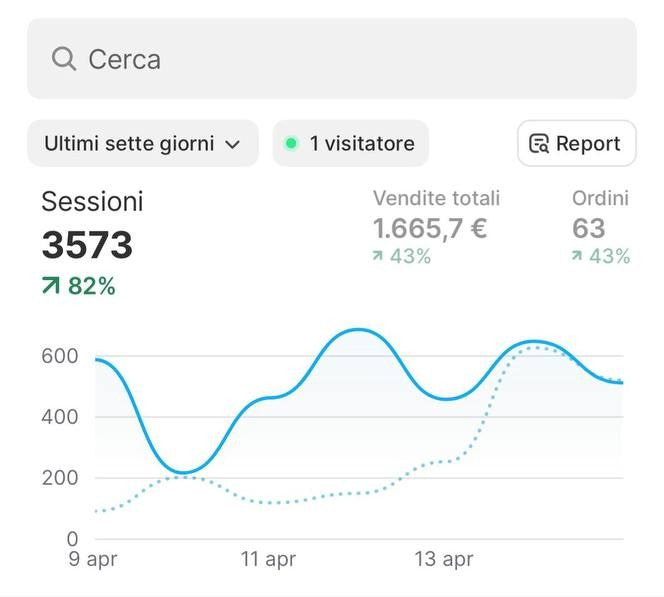The image size is (664, 597).
Task: Click the magnifying glass search icon
Action: tap(64, 59)
